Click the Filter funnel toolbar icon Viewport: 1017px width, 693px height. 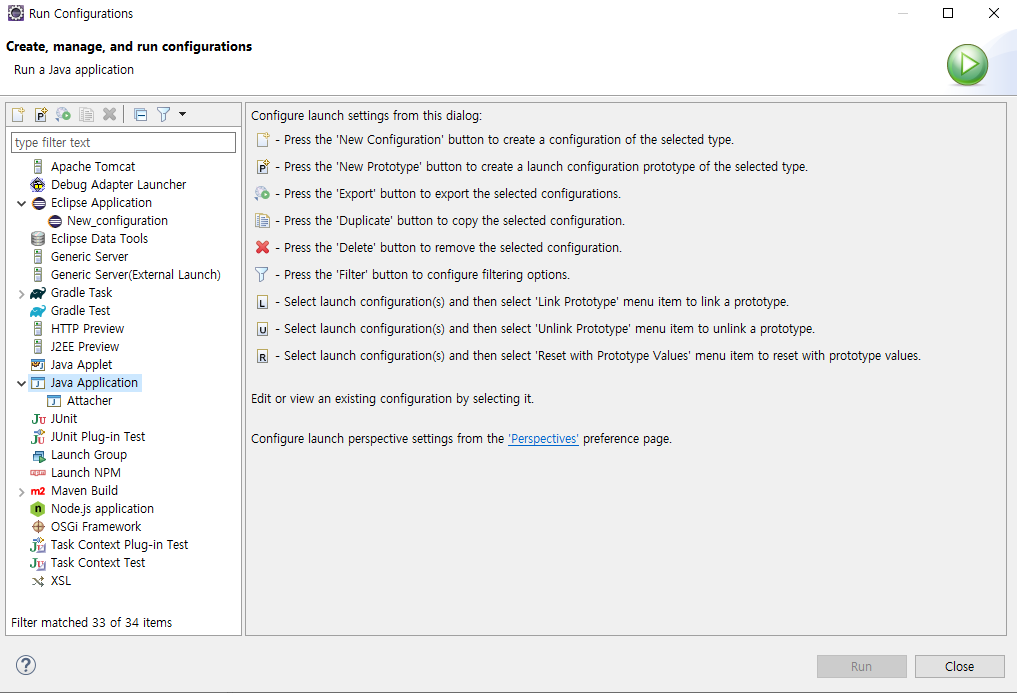[164, 115]
